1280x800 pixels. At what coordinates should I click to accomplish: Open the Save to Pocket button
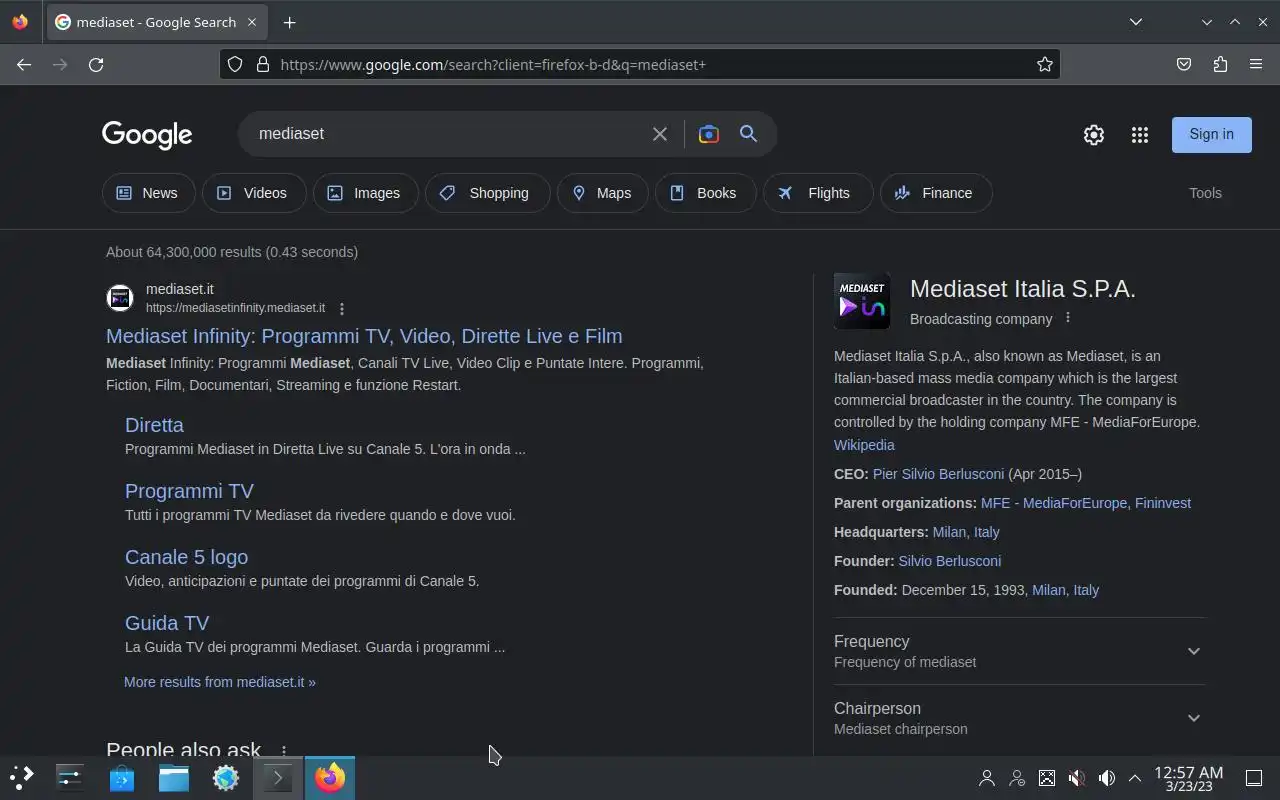click(1184, 64)
